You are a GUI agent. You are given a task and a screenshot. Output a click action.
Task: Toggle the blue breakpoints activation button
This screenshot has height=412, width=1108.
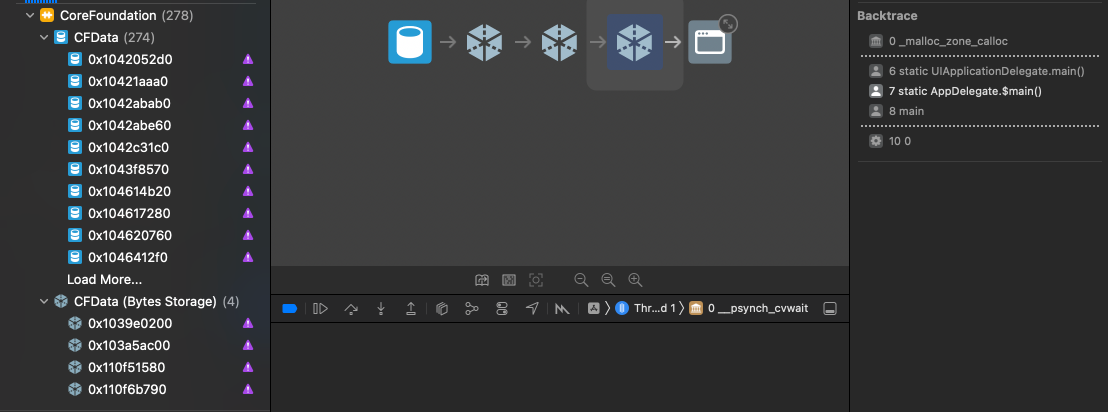(290, 309)
